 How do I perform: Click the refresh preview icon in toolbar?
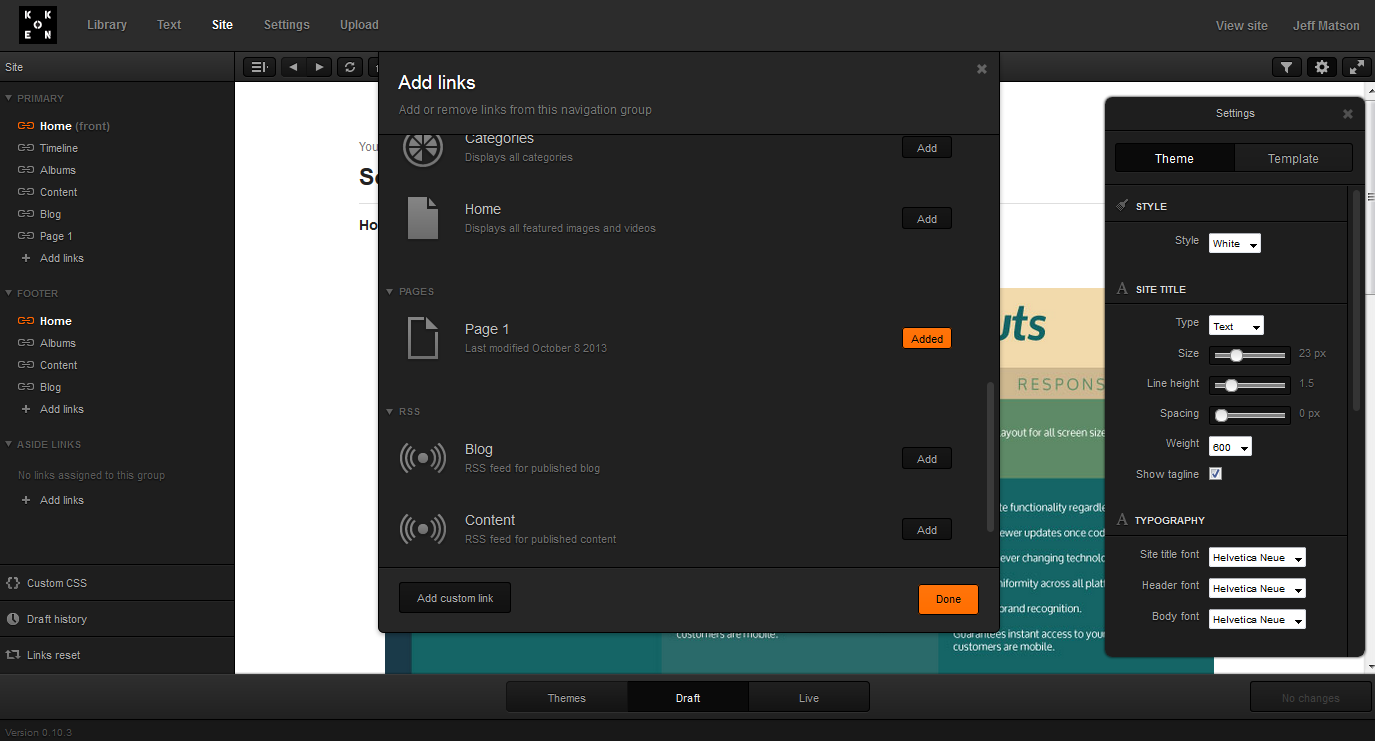point(349,67)
